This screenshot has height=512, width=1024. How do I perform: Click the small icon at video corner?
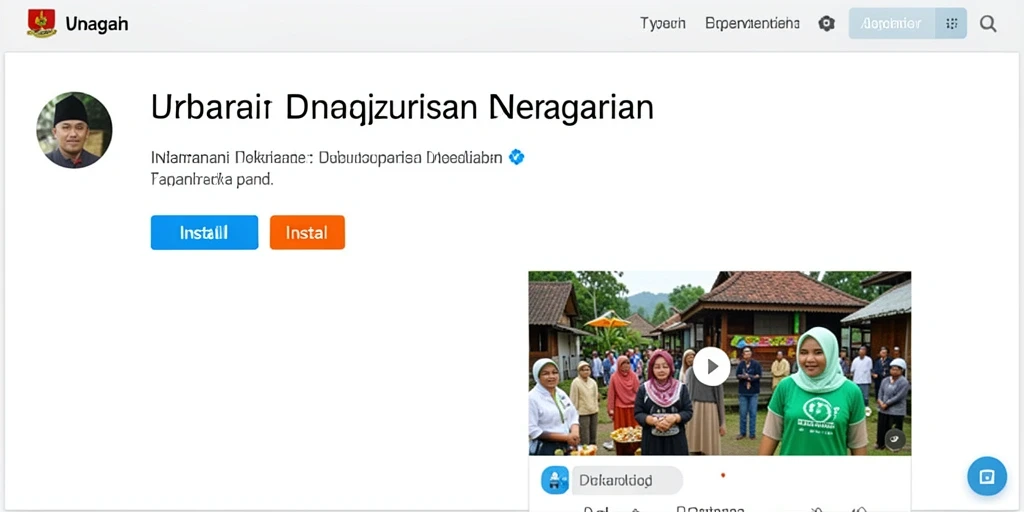[895, 440]
